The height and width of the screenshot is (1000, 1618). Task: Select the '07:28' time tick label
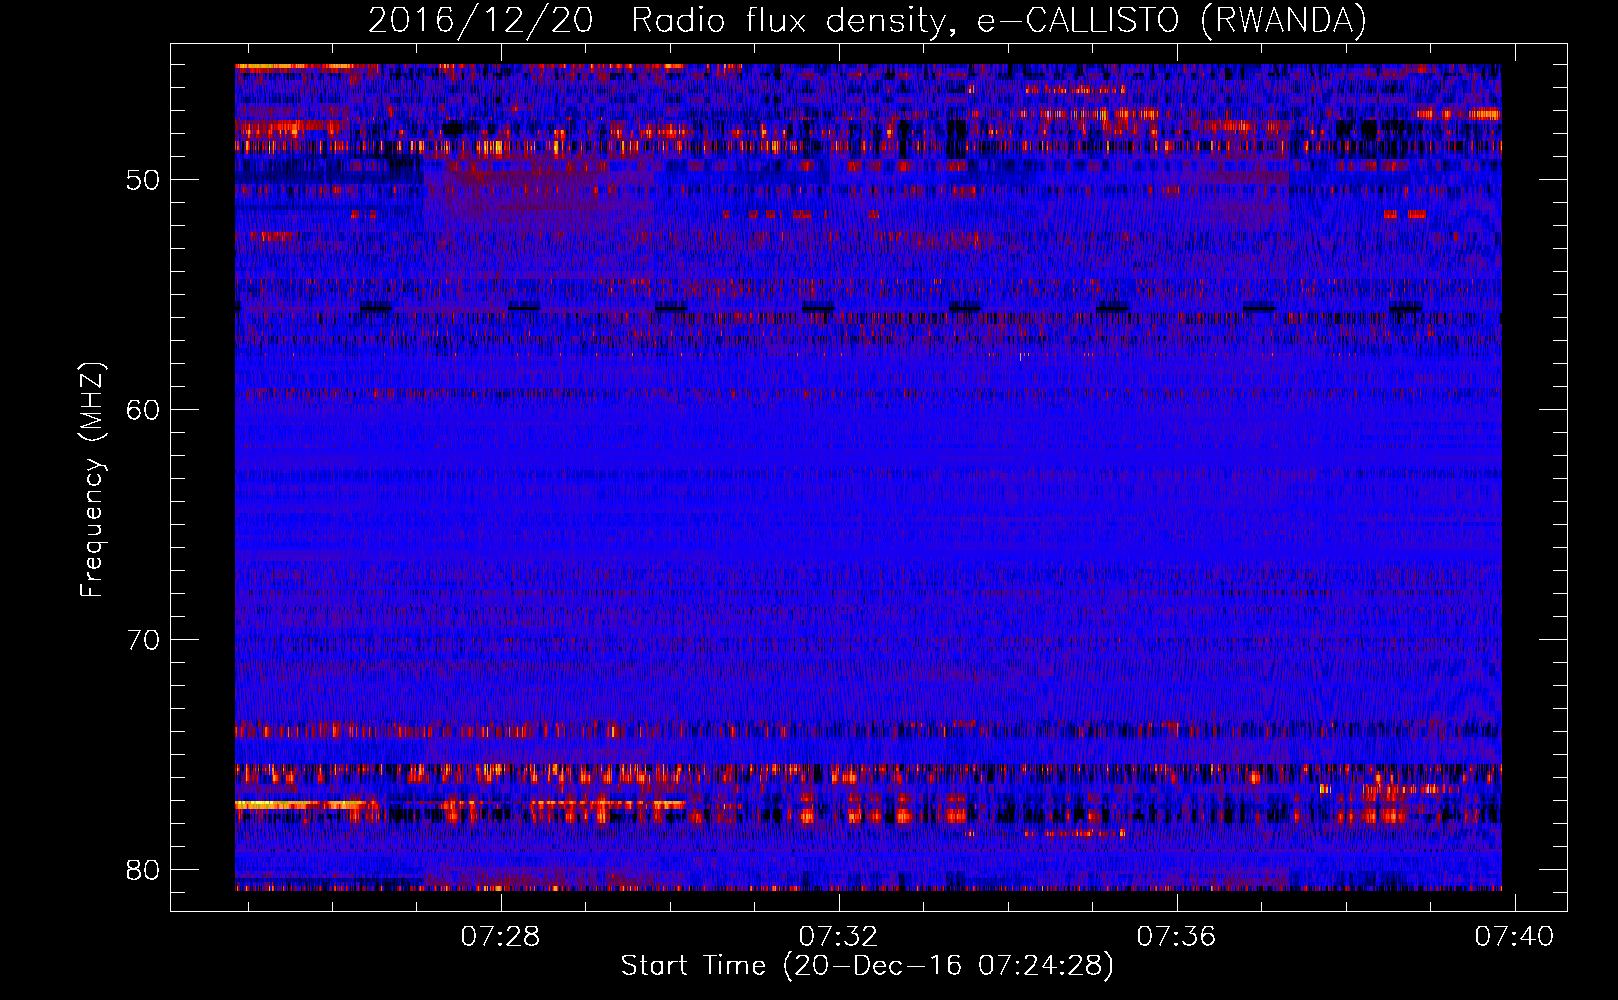[500, 936]
